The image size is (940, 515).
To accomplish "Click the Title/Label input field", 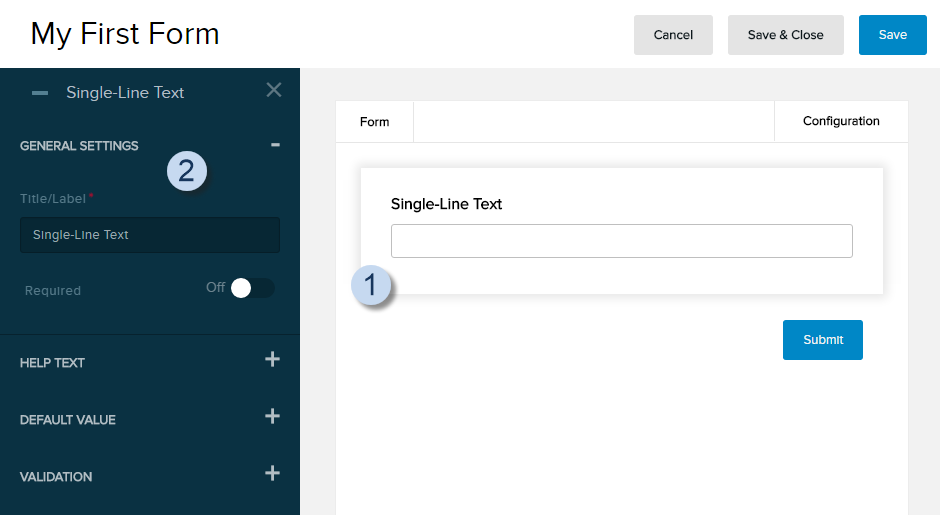I will coord(150,235).
